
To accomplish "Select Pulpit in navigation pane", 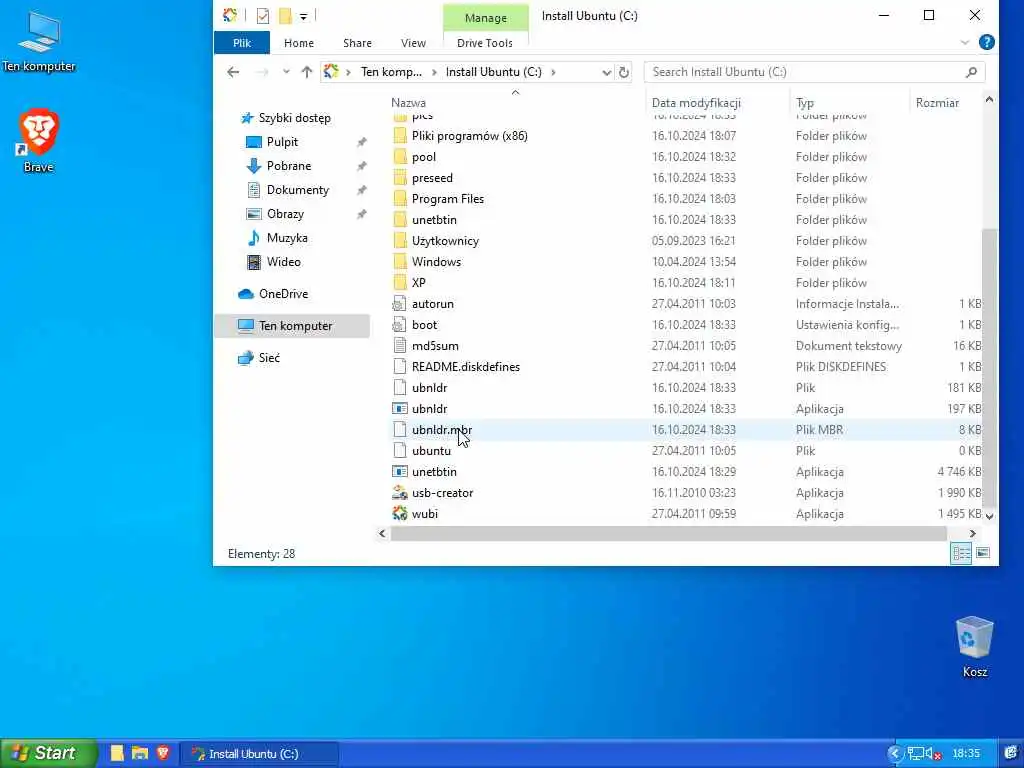I will (281, 142).
